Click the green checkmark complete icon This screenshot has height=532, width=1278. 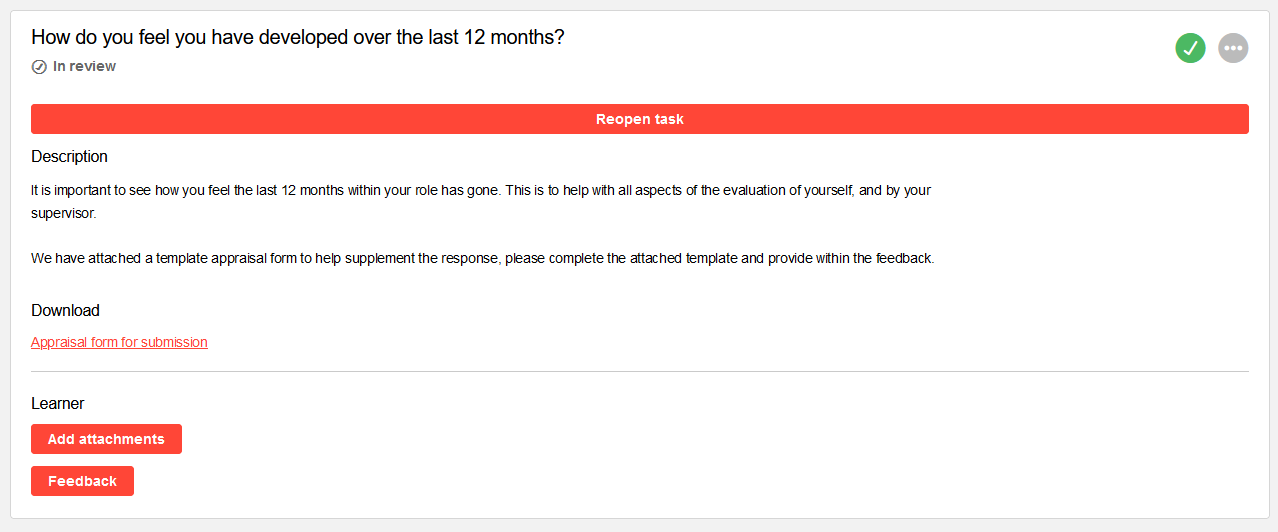click(1190, 48)
